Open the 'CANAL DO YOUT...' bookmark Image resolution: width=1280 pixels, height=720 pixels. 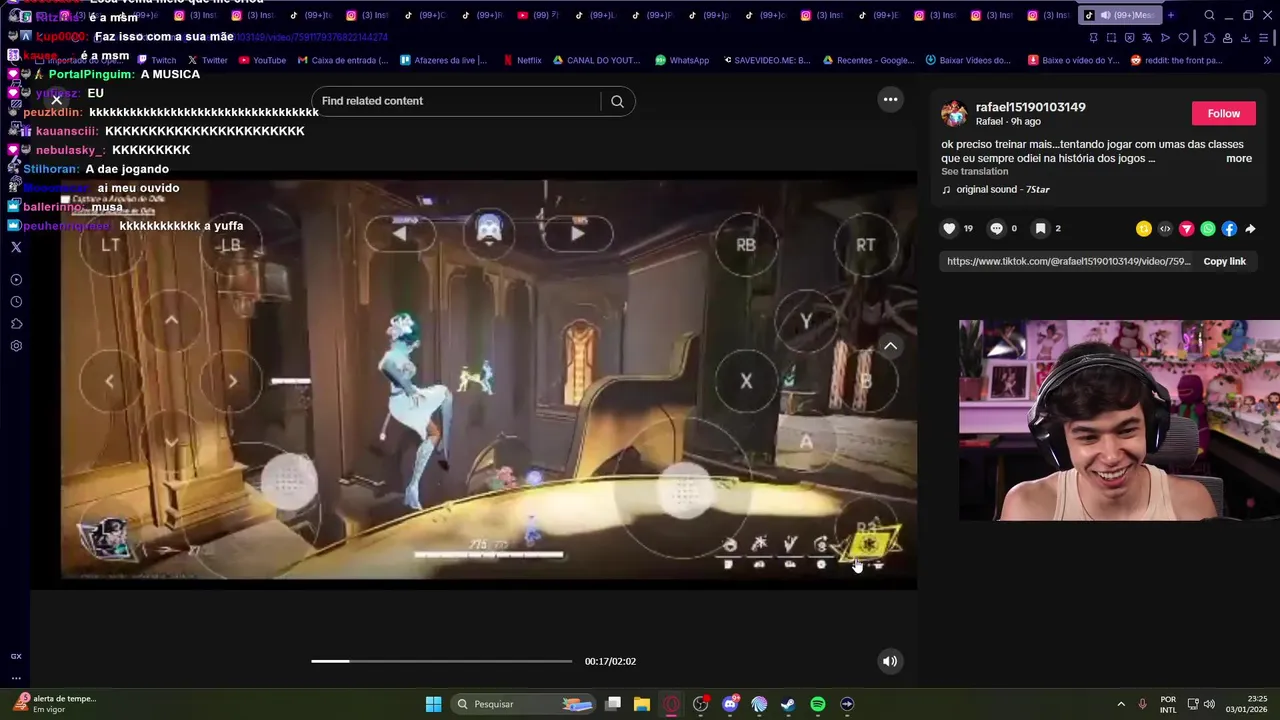tap(596, 60)
